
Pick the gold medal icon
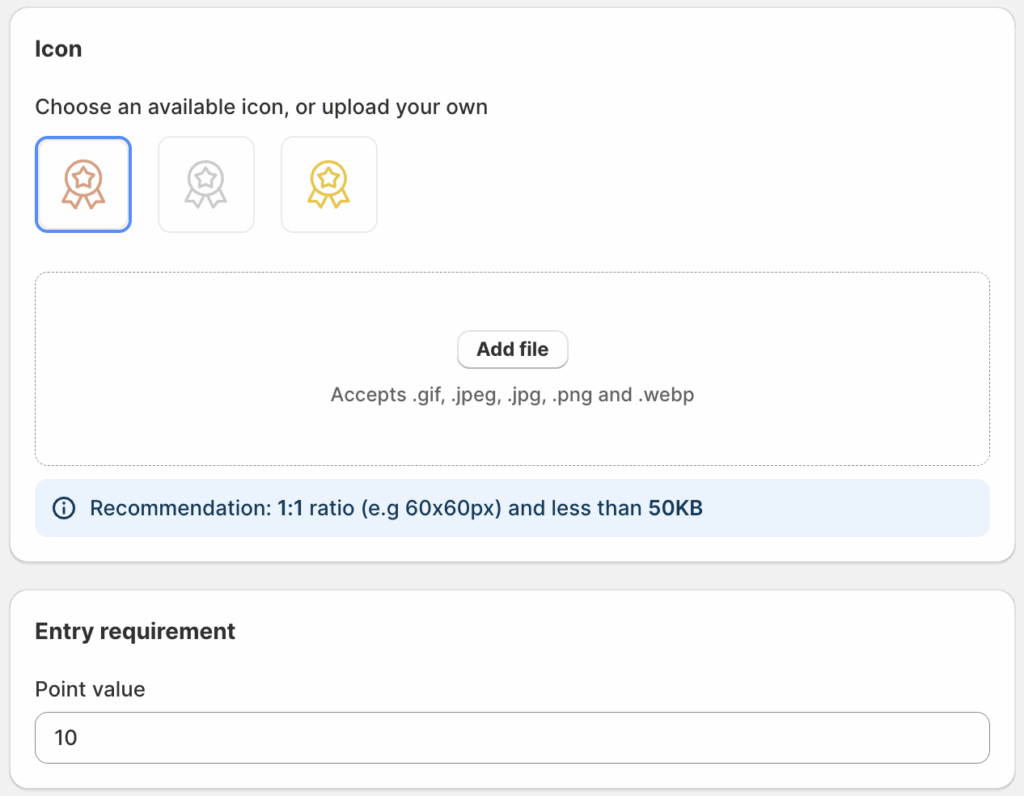tap(329, 185)
